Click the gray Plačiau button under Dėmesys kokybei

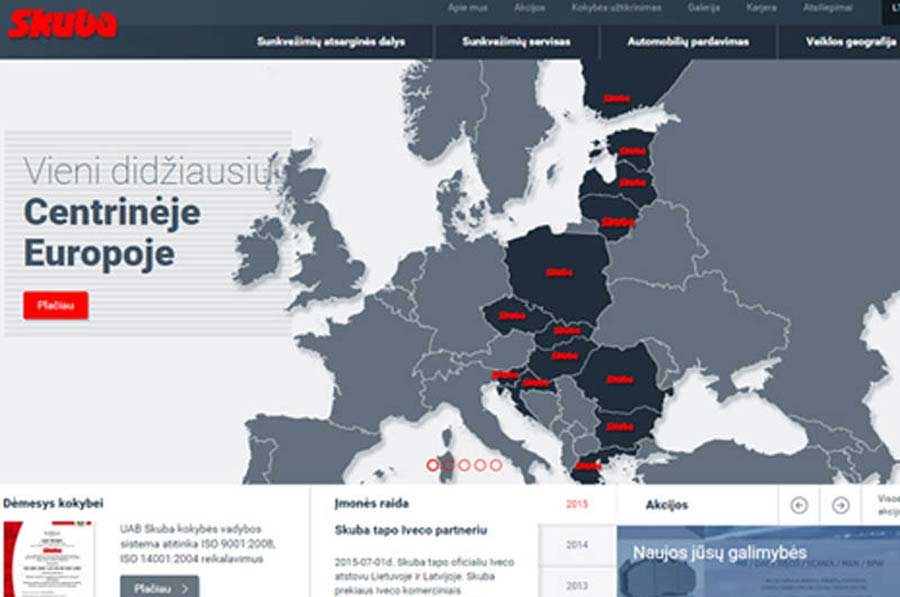pyautogui.click(x=160, y=587)
